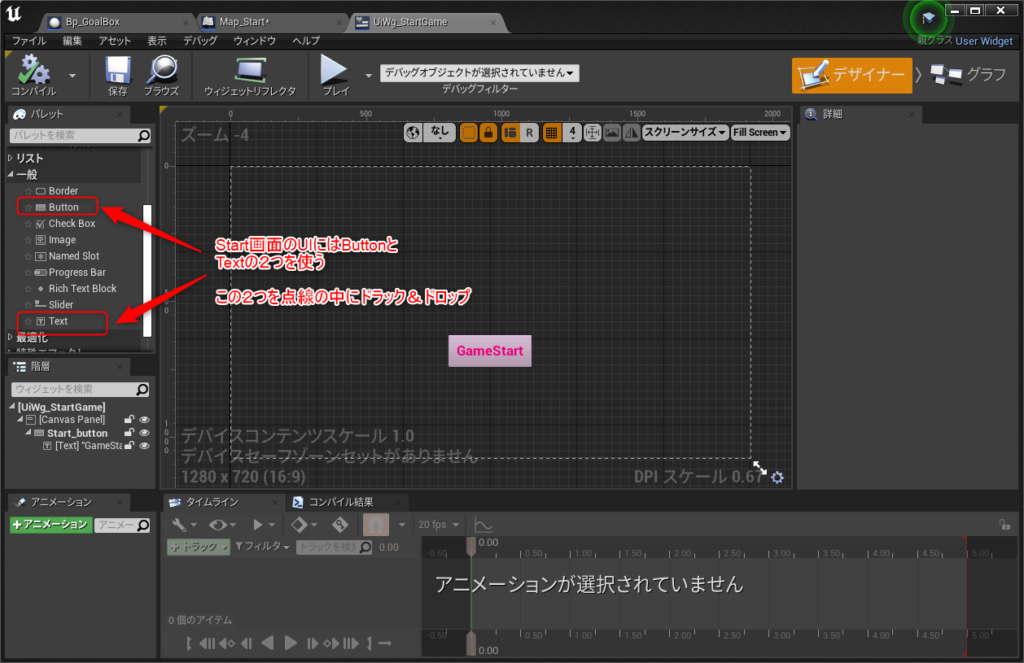
Task: Open Browse (ブラウズ) magnifier icon
Action: pyautogui.click(x=161, y=71)
